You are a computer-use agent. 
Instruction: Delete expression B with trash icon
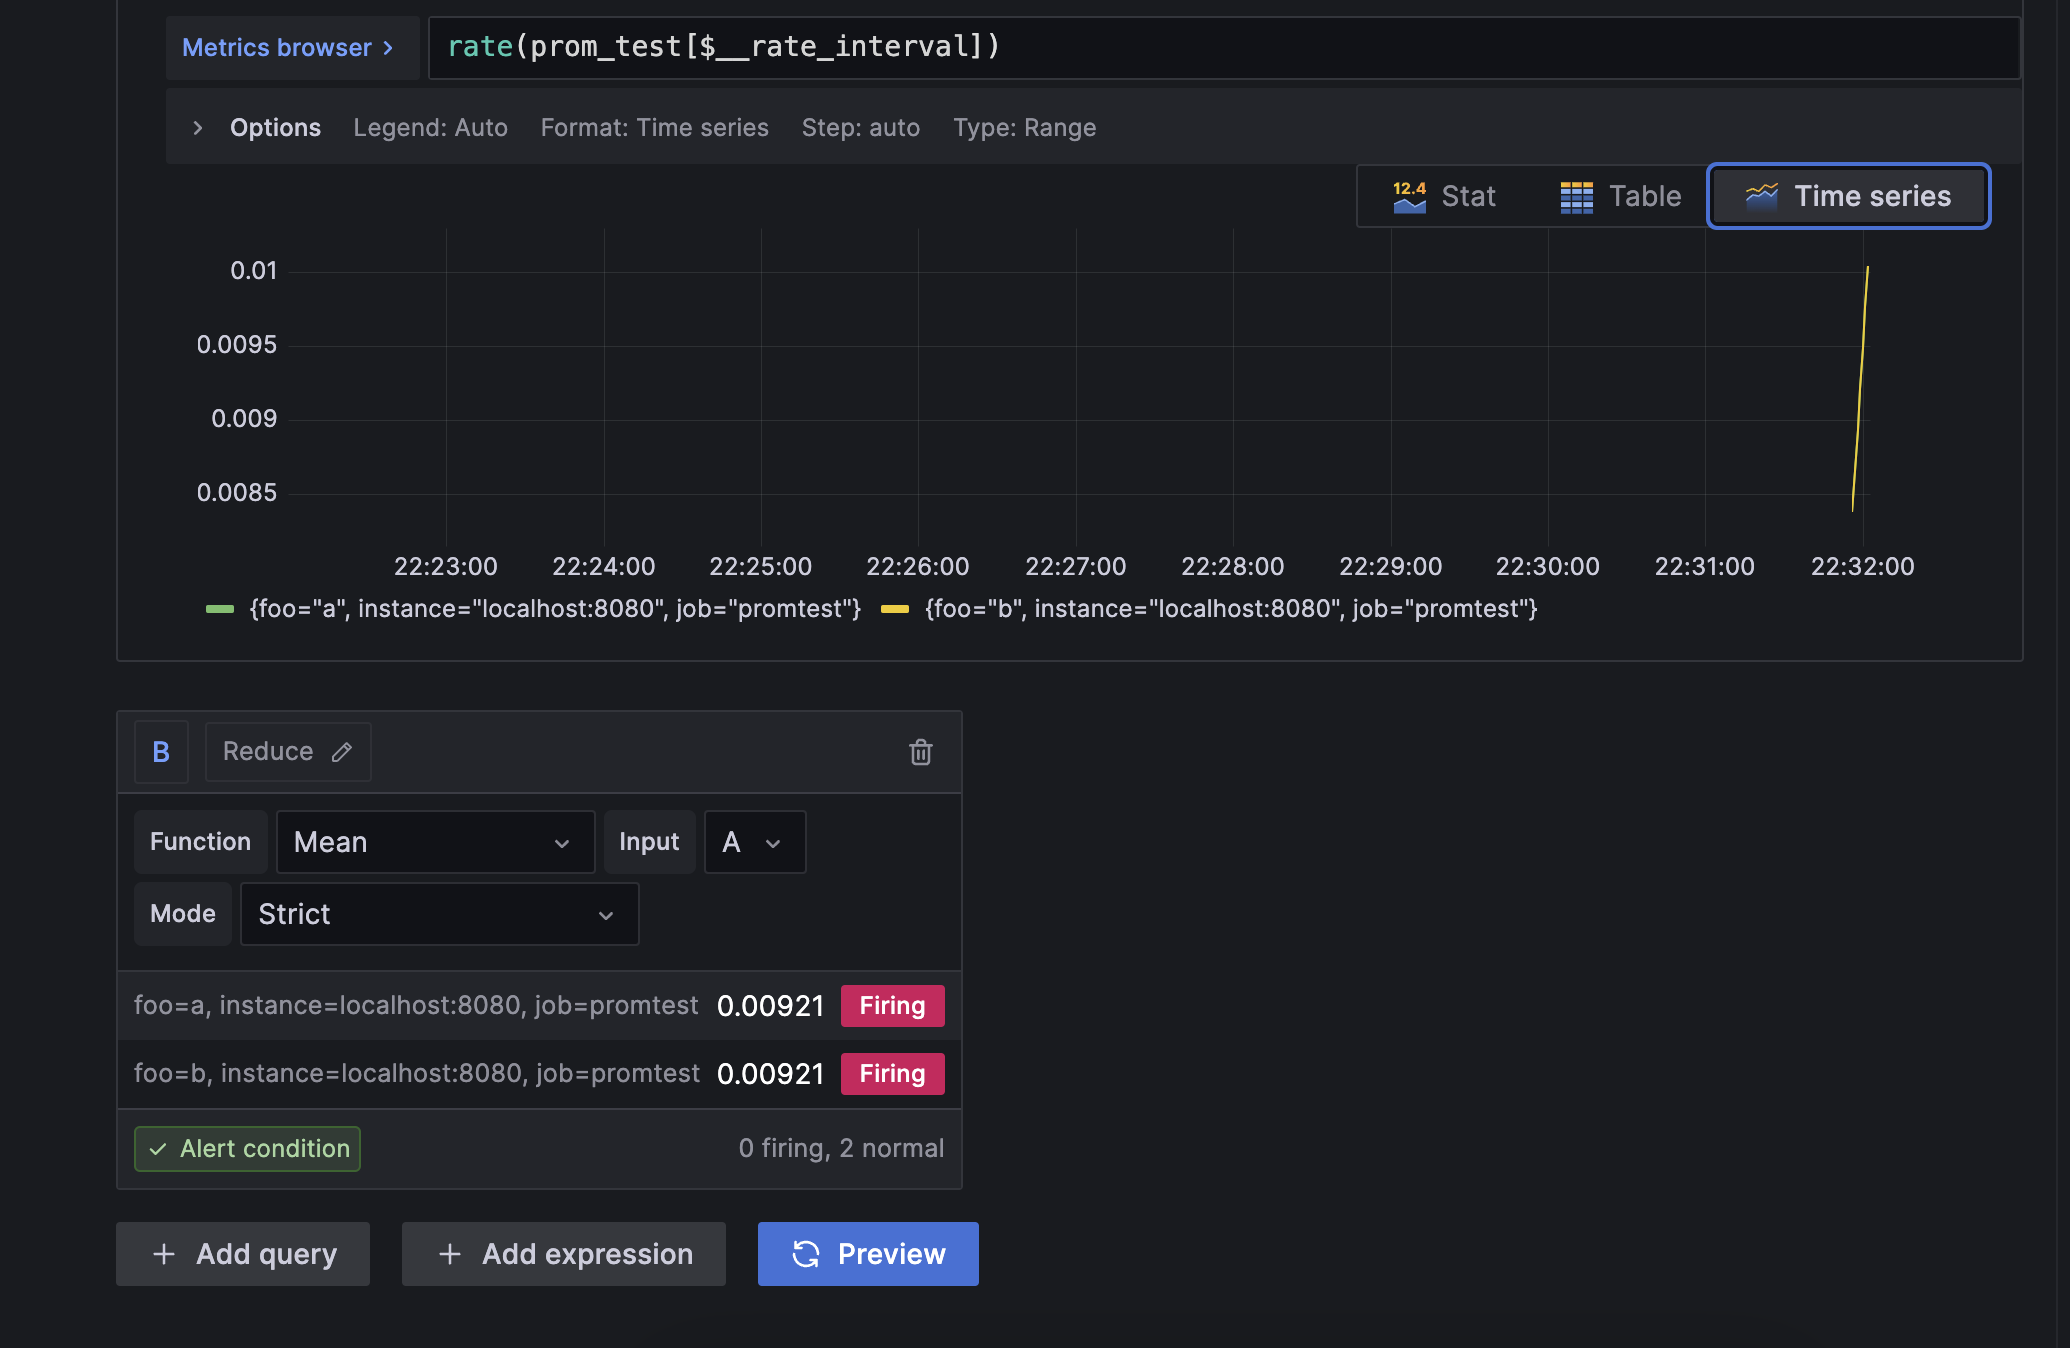point(920,752)
